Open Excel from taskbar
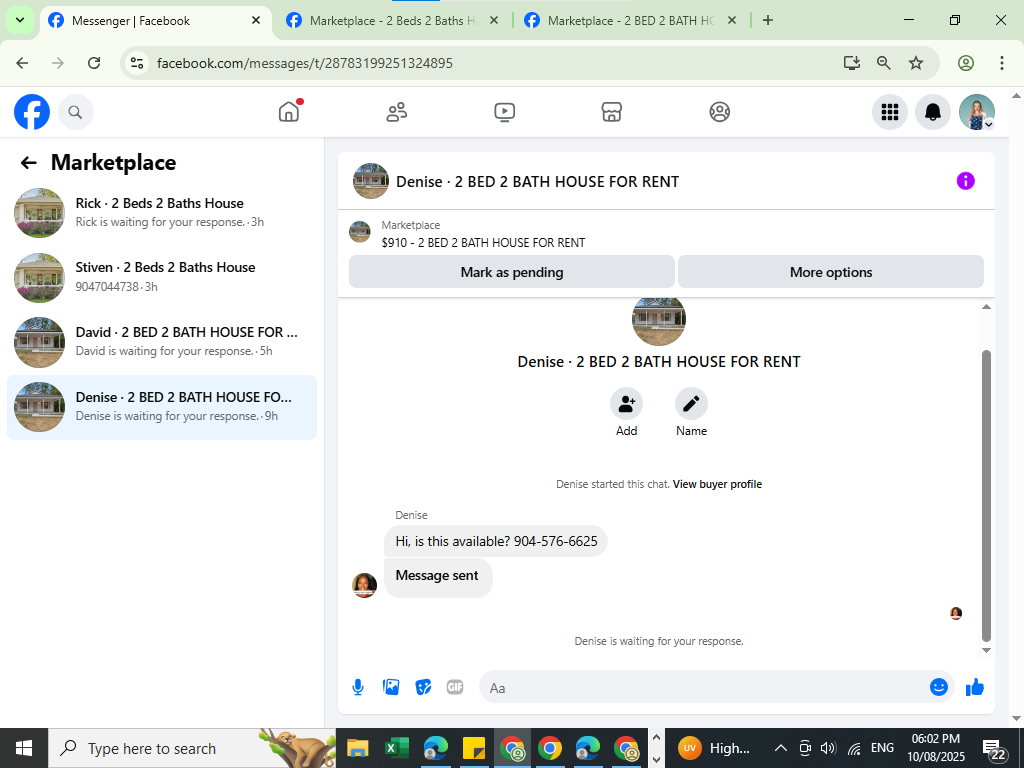The image size is (1024, 768). point(397,748)
